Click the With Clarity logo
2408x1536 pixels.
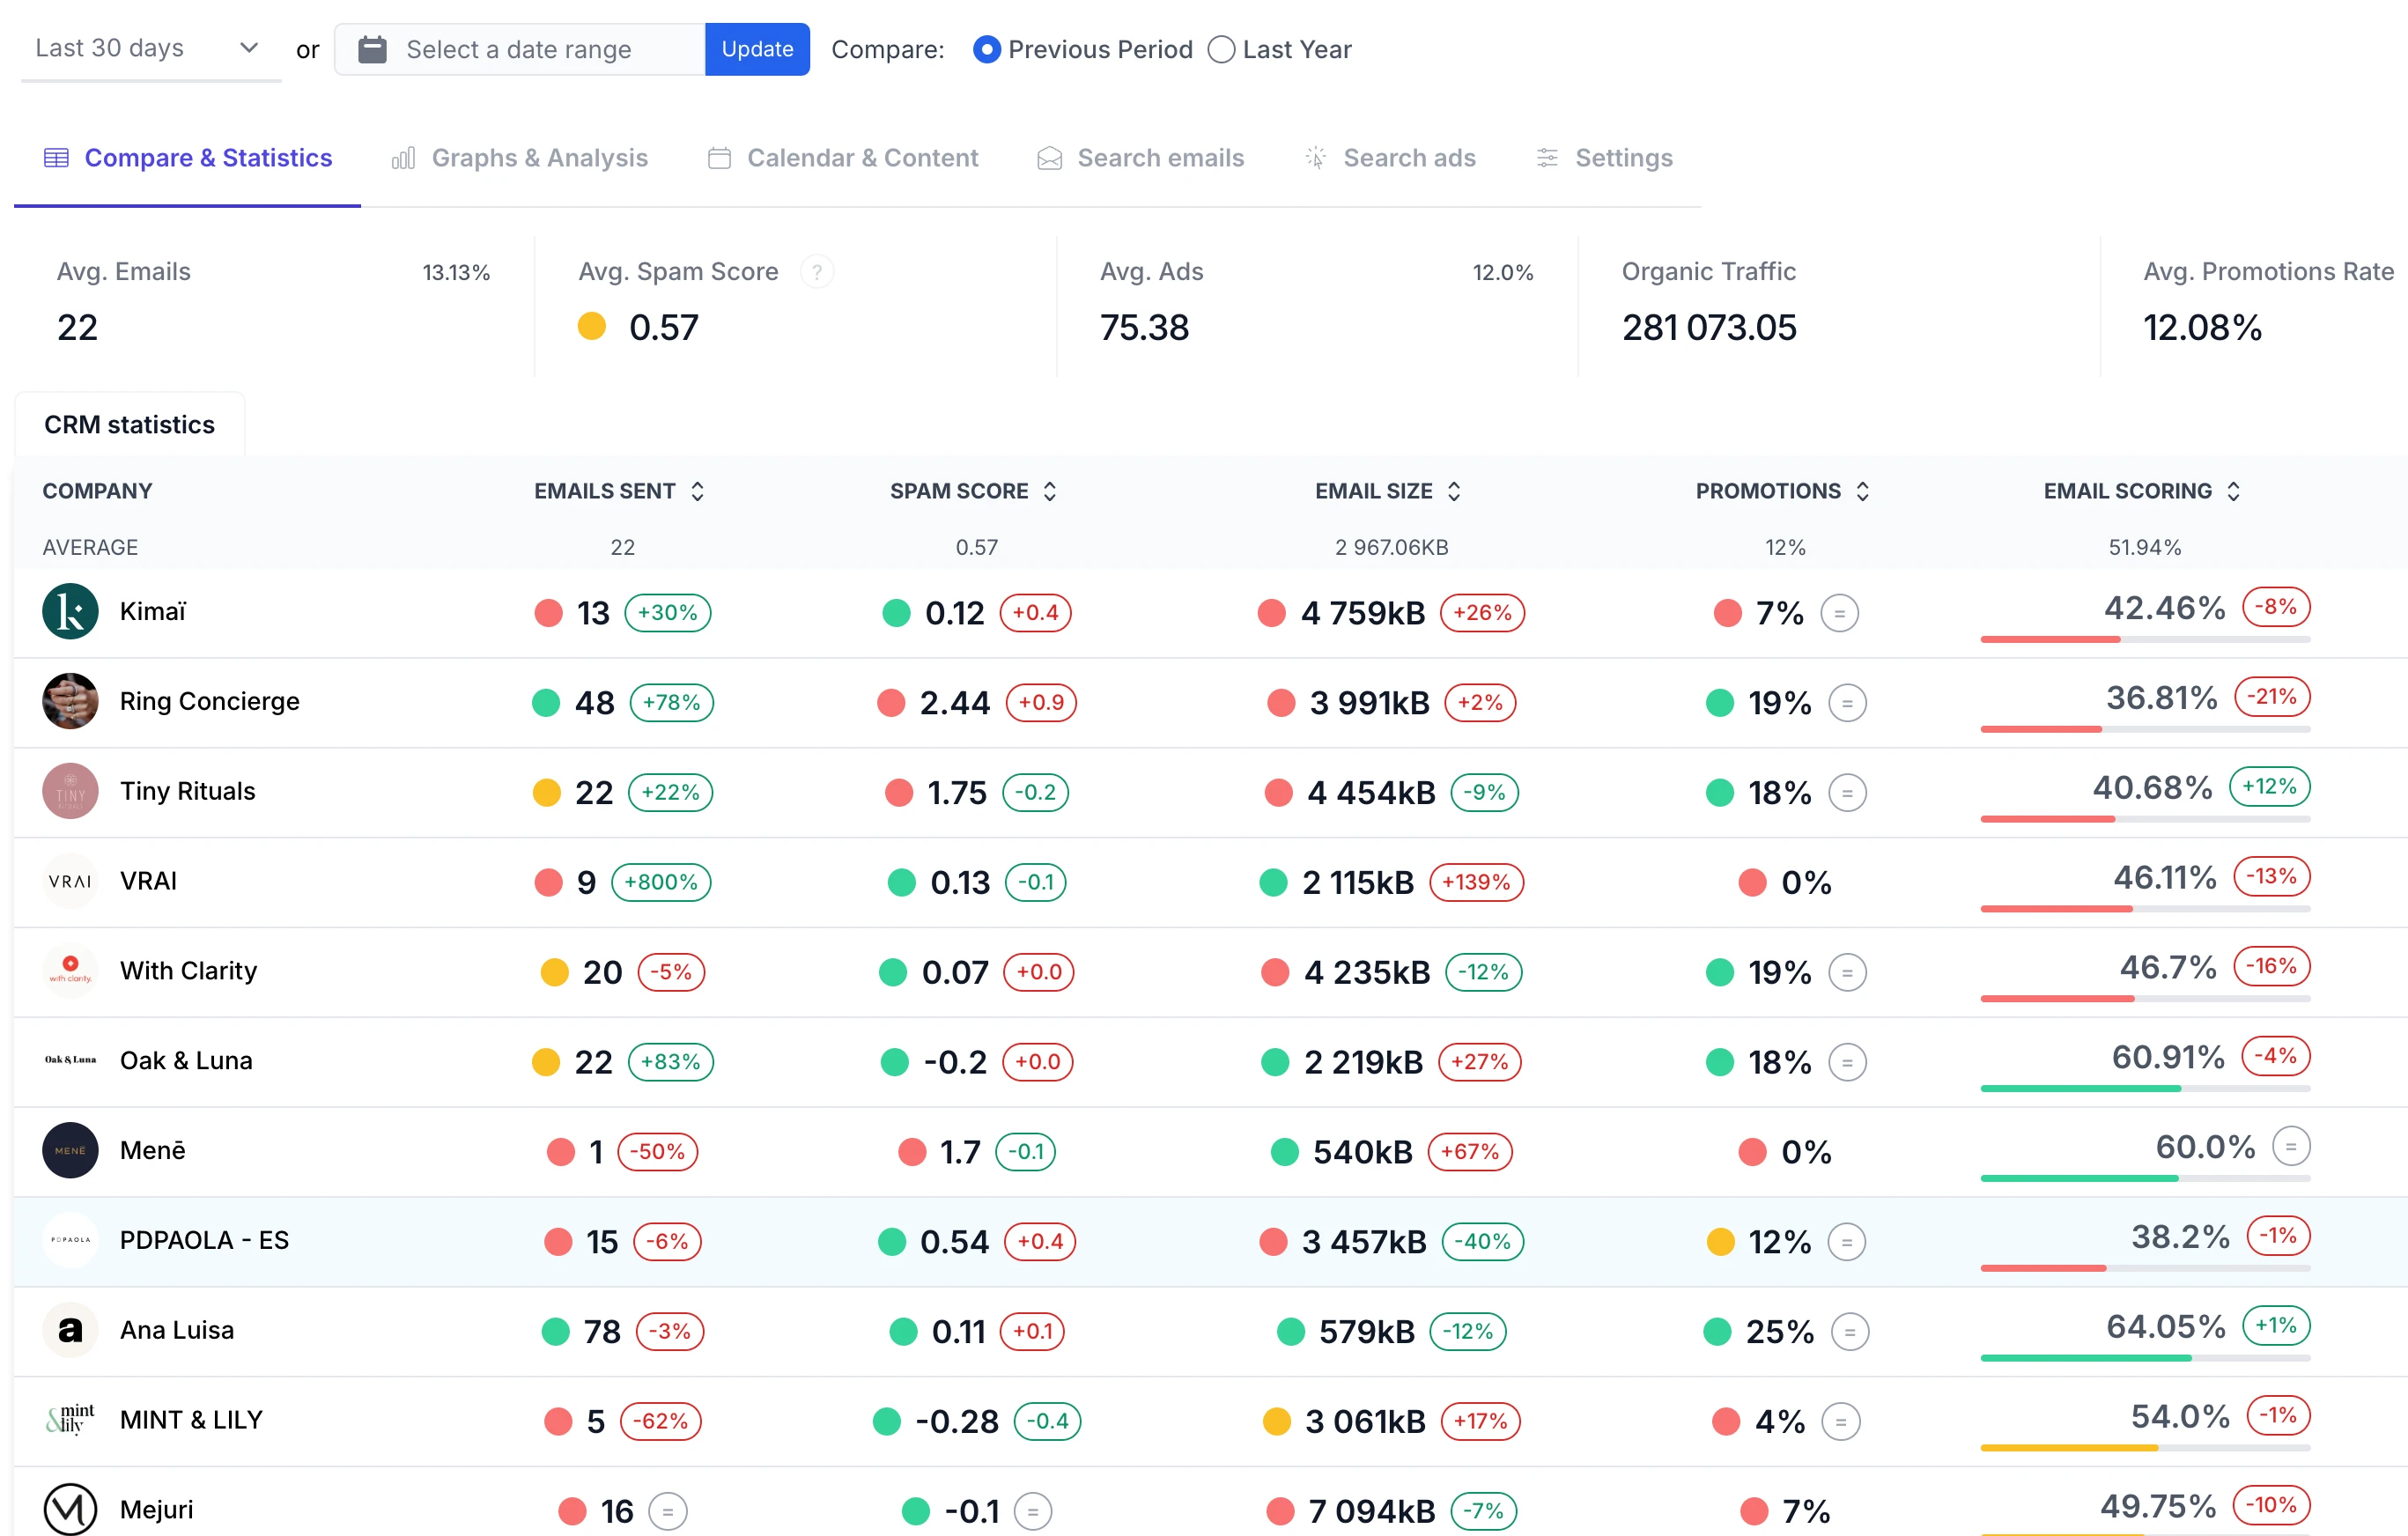(70, 971)
